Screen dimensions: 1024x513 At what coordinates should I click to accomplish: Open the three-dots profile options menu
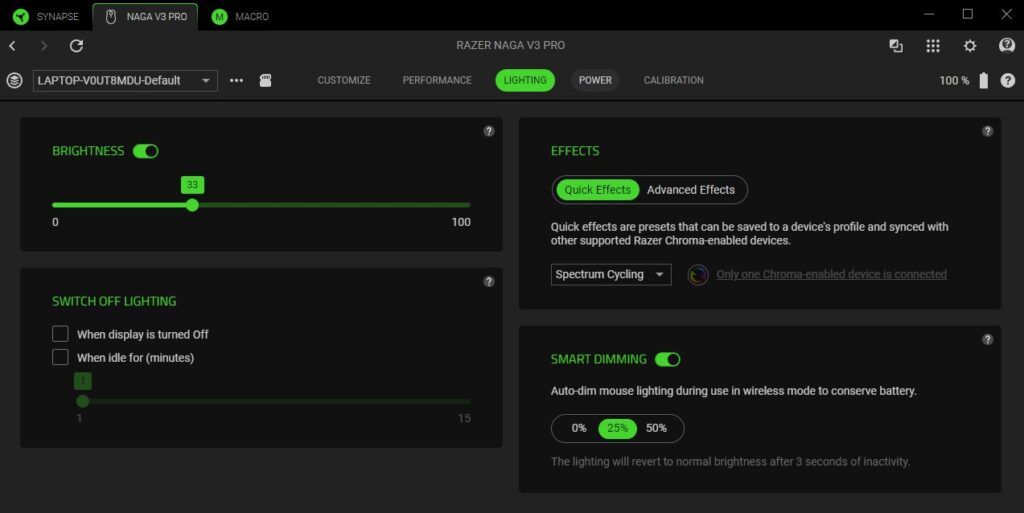(236, 80)
